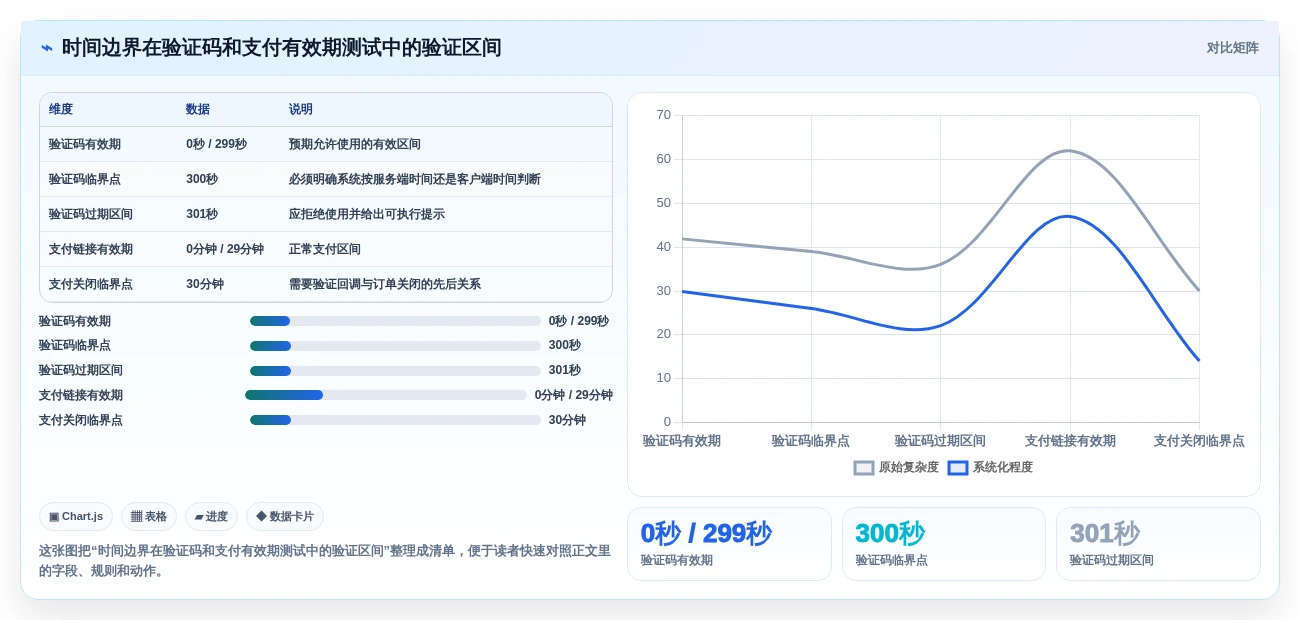Select the 表格 tag chip
Screen dimensions: 1300x620
pyautogui.click(x=149, y=516)
